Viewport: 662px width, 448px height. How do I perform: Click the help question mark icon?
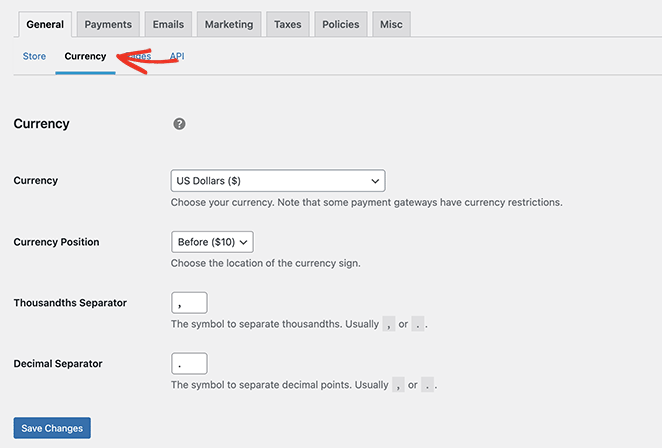click(x=179, y=124)
